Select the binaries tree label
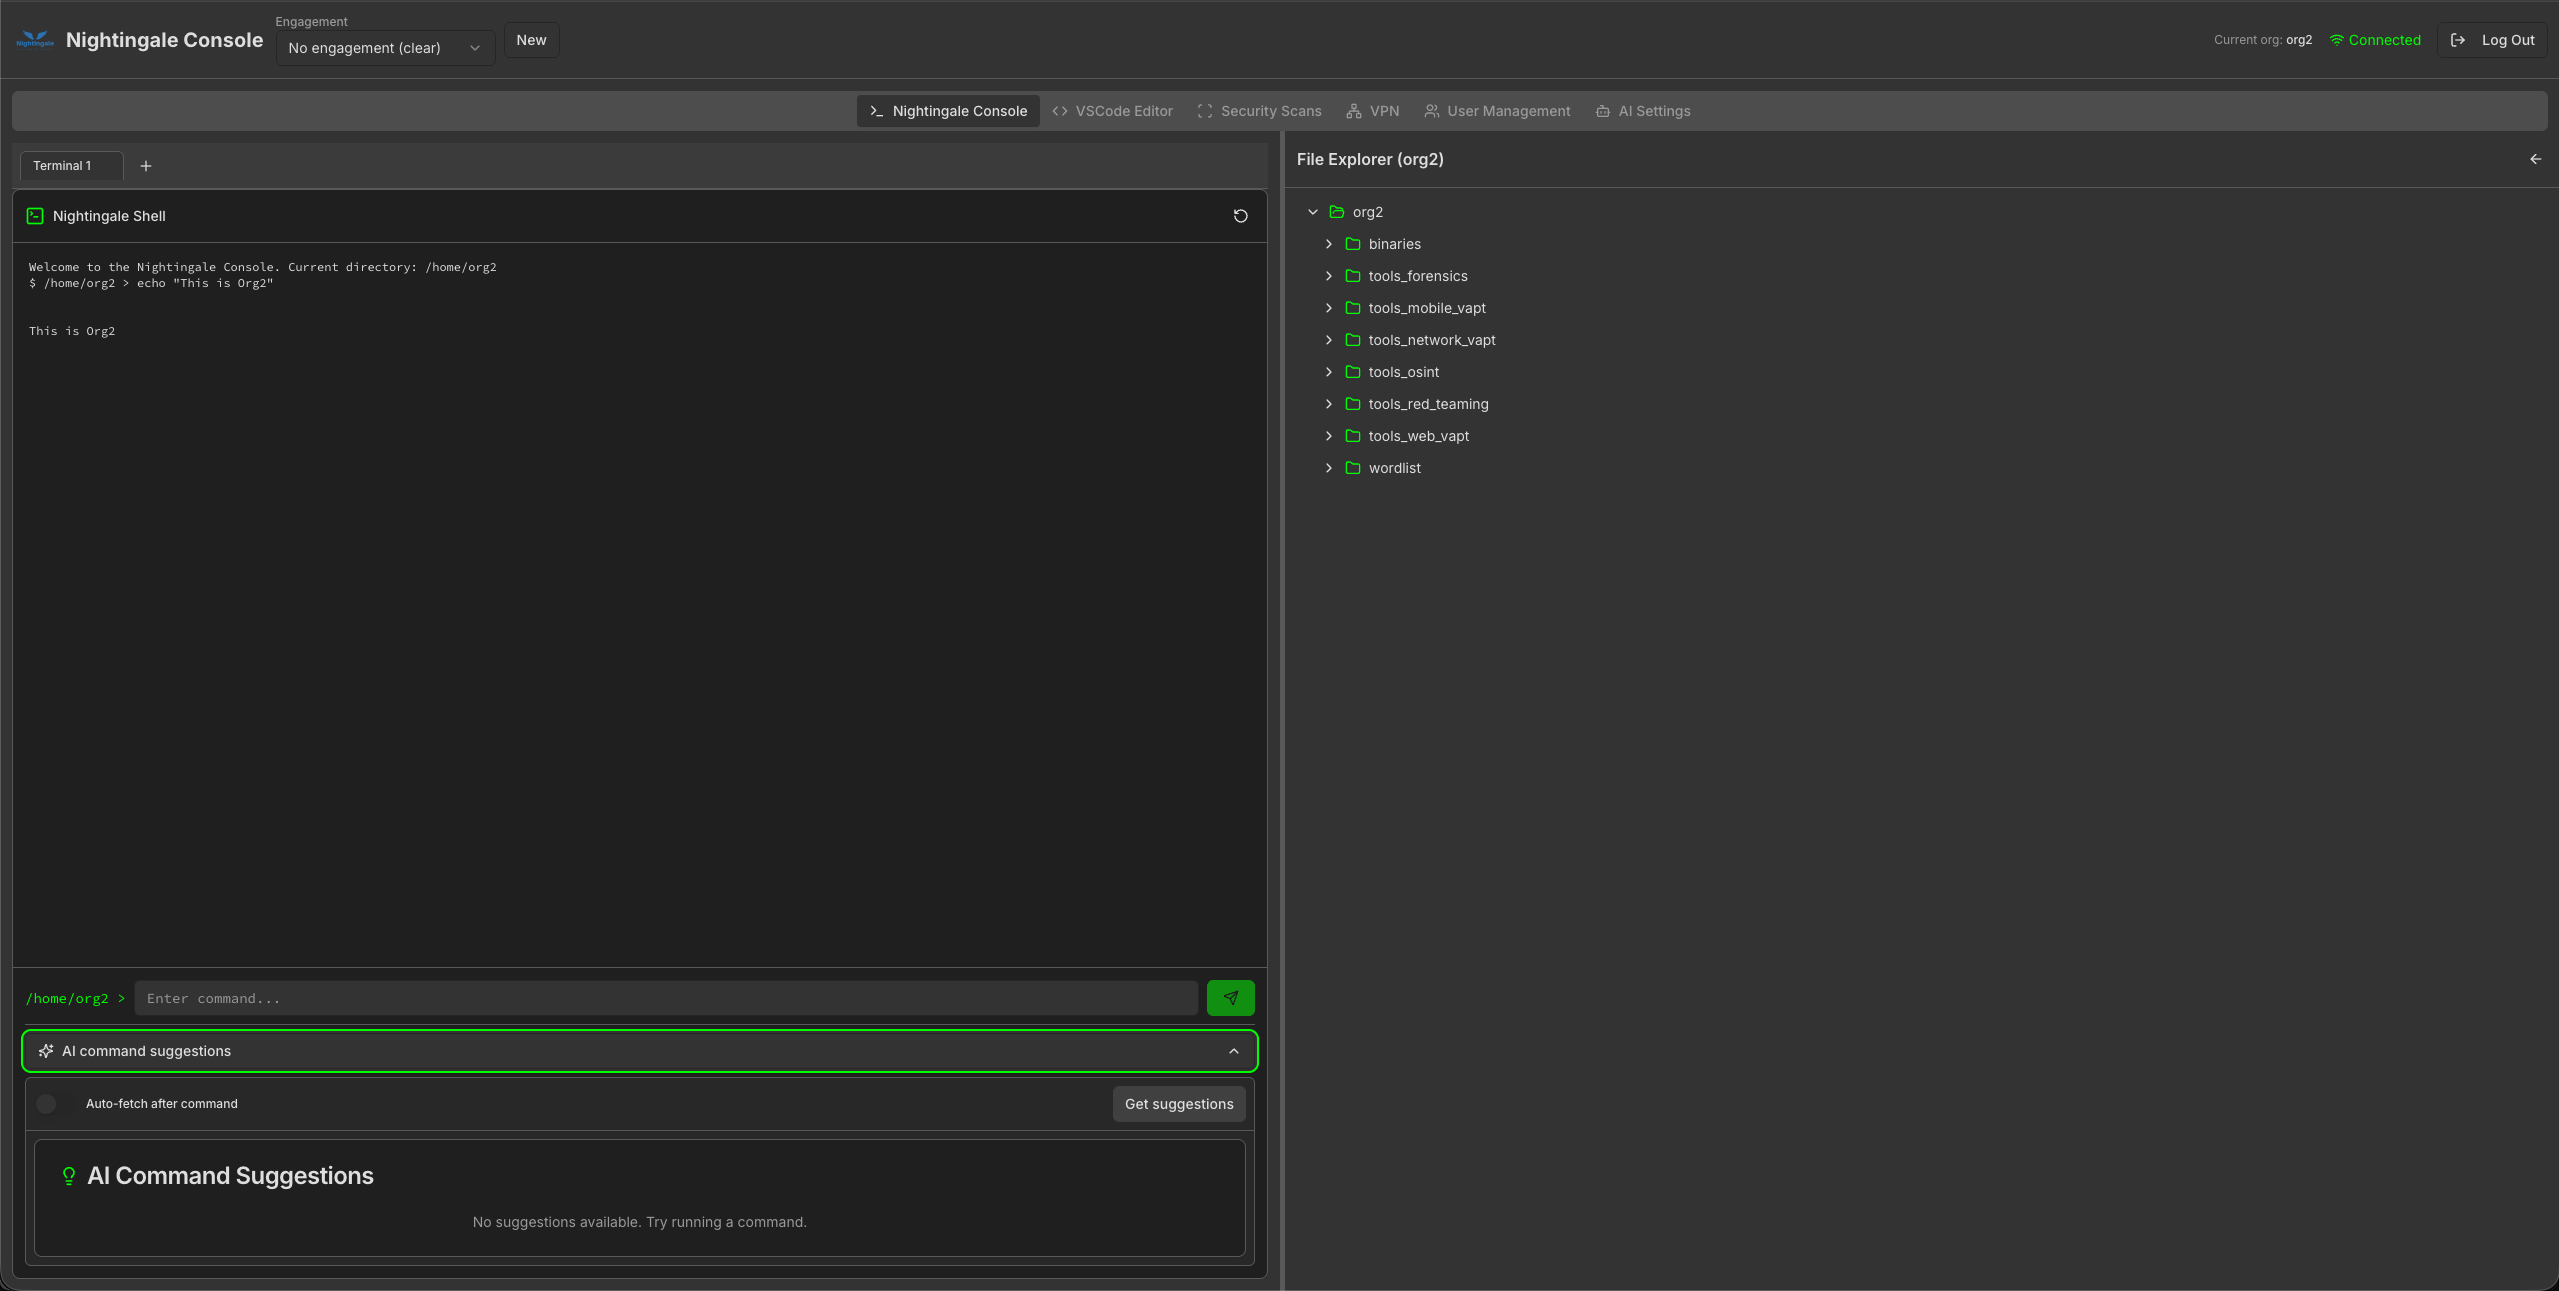The image size is (2559, 1291). (1394, 244)
